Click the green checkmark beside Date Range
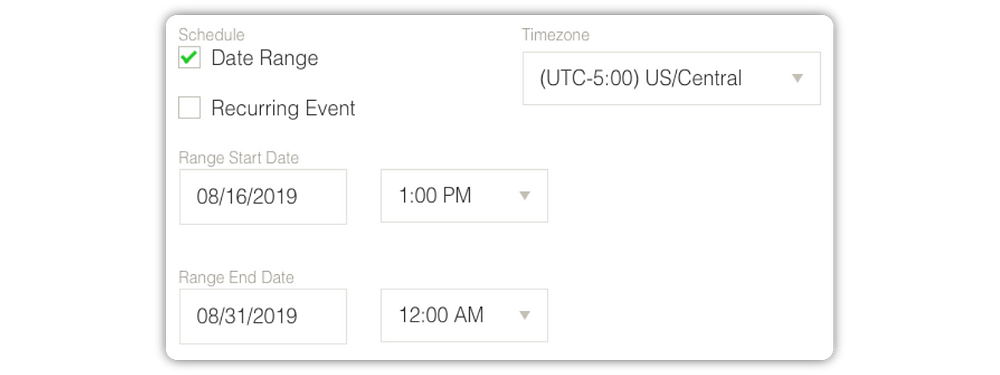This screenshot has width=1000, height=375. tap(189, 57)
